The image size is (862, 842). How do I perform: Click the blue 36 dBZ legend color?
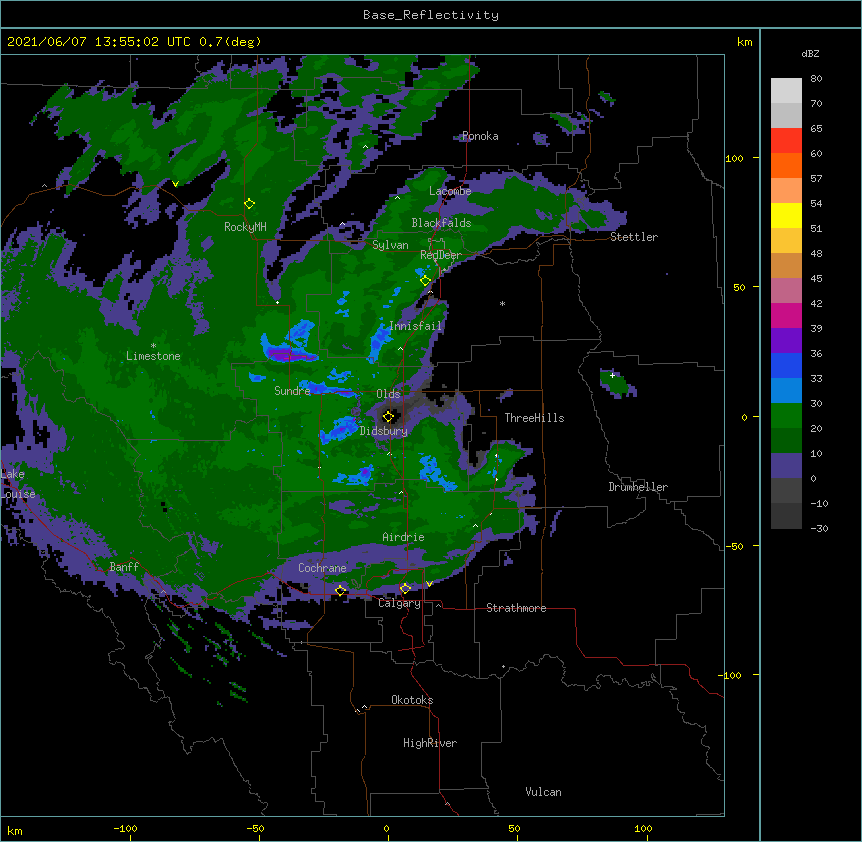(x=786, y=365)
